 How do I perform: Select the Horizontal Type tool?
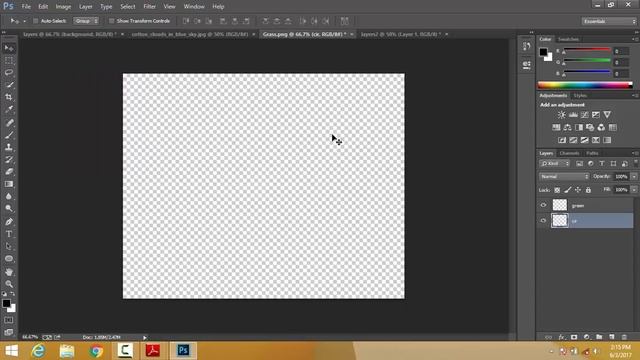(x=9, y=234)
